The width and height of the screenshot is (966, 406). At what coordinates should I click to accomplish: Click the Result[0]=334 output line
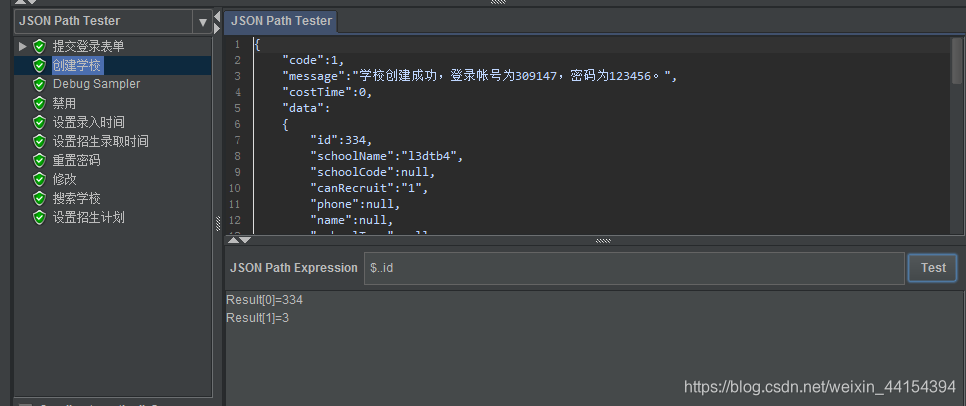click(264, 300)
